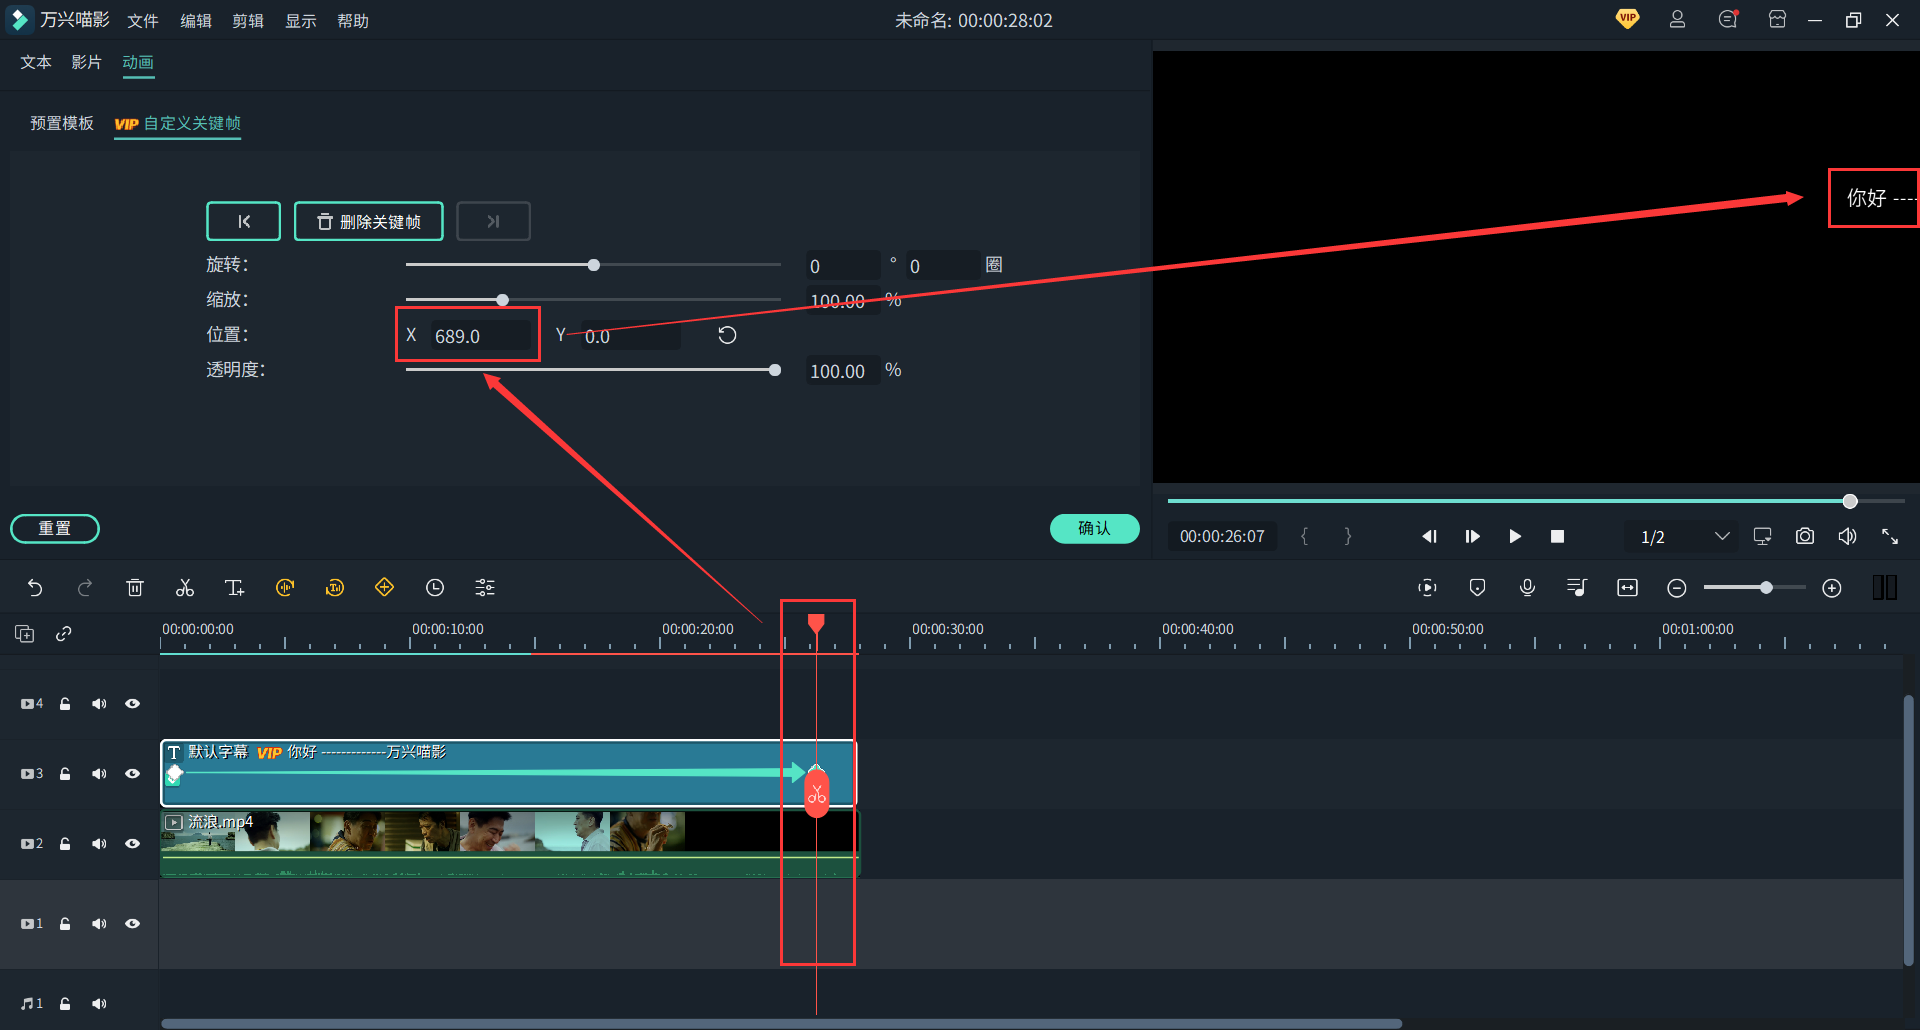The image size is (1920, 1030).
Task: Select the add text tool icon
Action: [235, 588]
